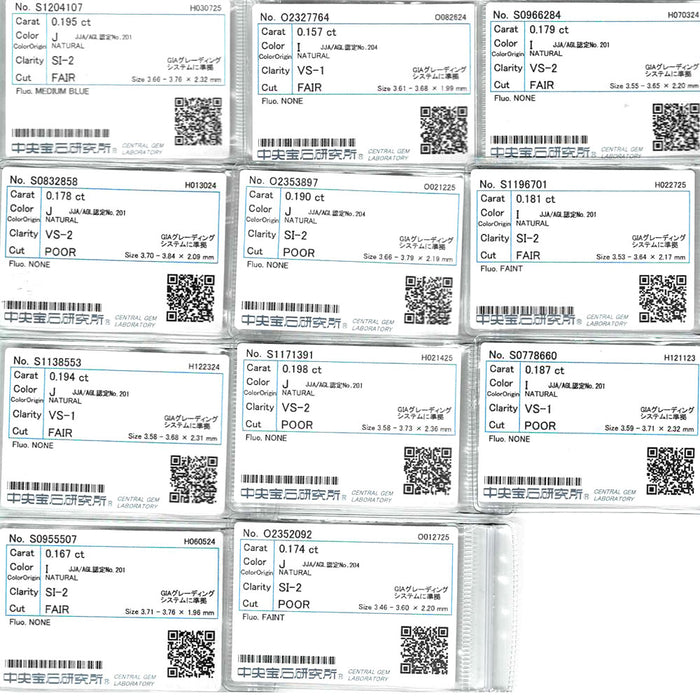Click the carat value "0.187 ct"
The width and height of the screenshot is (700, 700).
coord(544,370)
